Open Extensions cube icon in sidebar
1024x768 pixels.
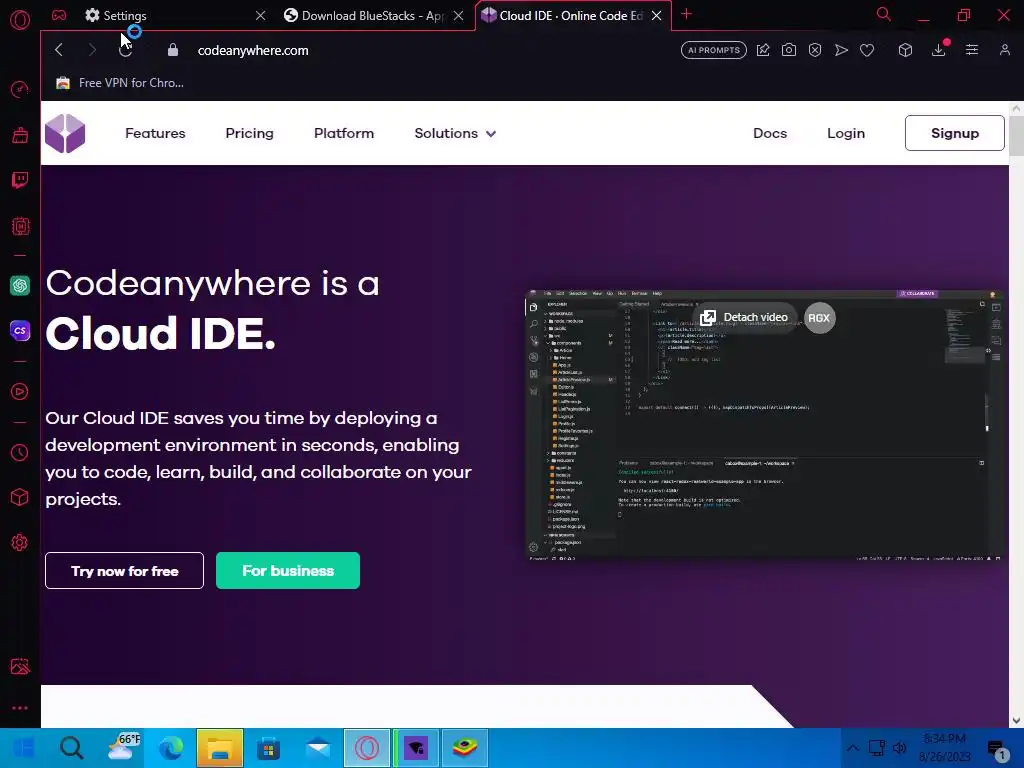20,497
